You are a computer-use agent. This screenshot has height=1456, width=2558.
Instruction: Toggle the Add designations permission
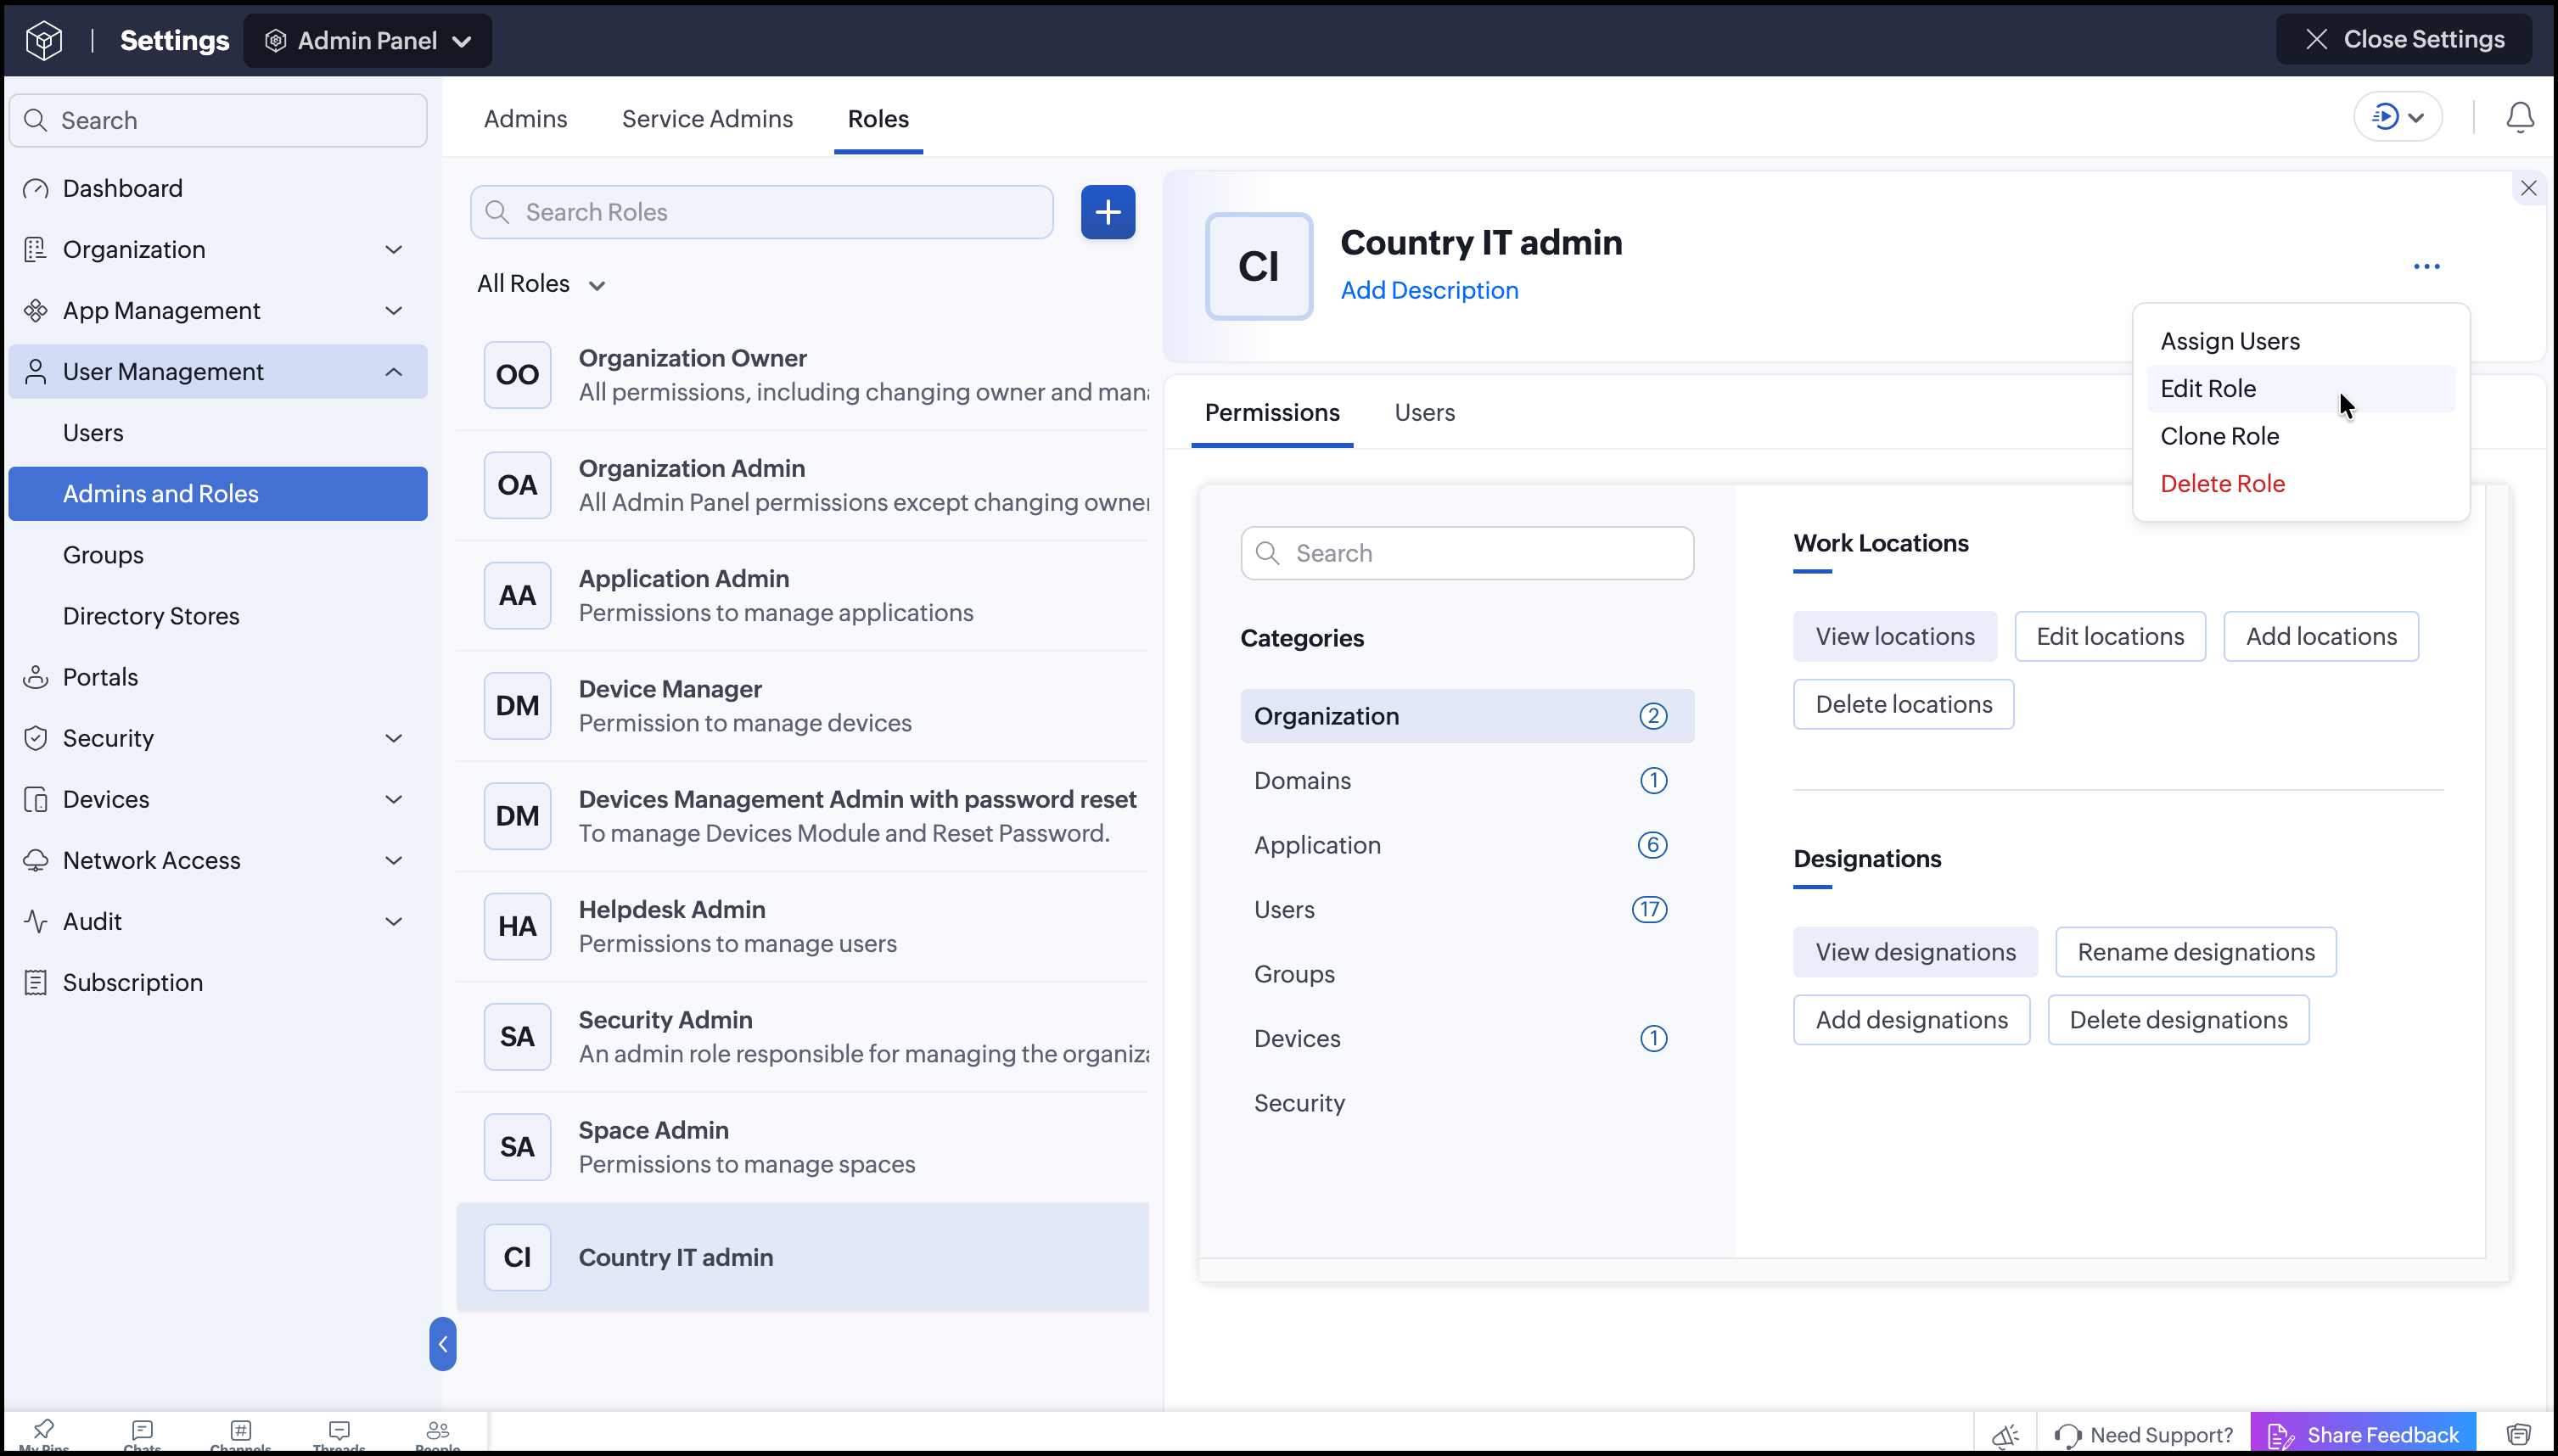[x=1911, y=1020]
